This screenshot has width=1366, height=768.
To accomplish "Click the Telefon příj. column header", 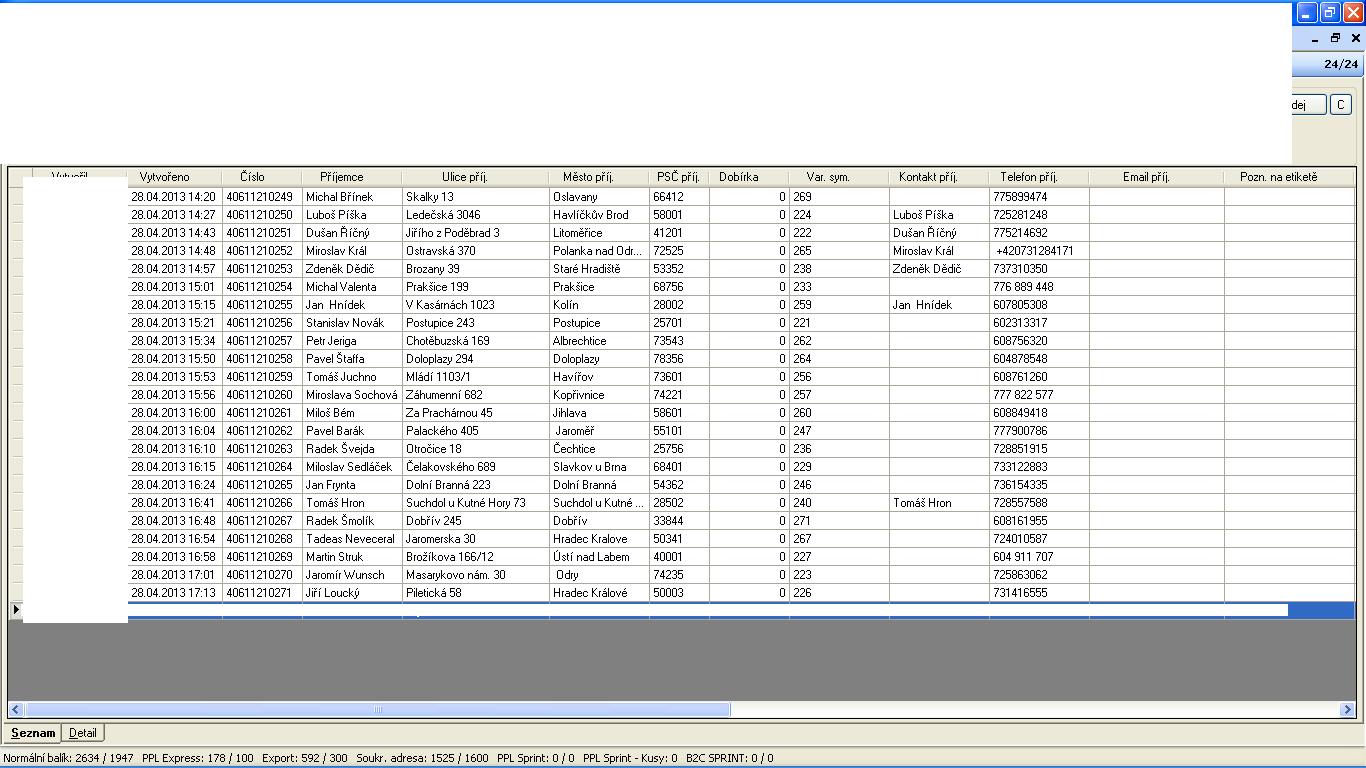I will 1028,177.
